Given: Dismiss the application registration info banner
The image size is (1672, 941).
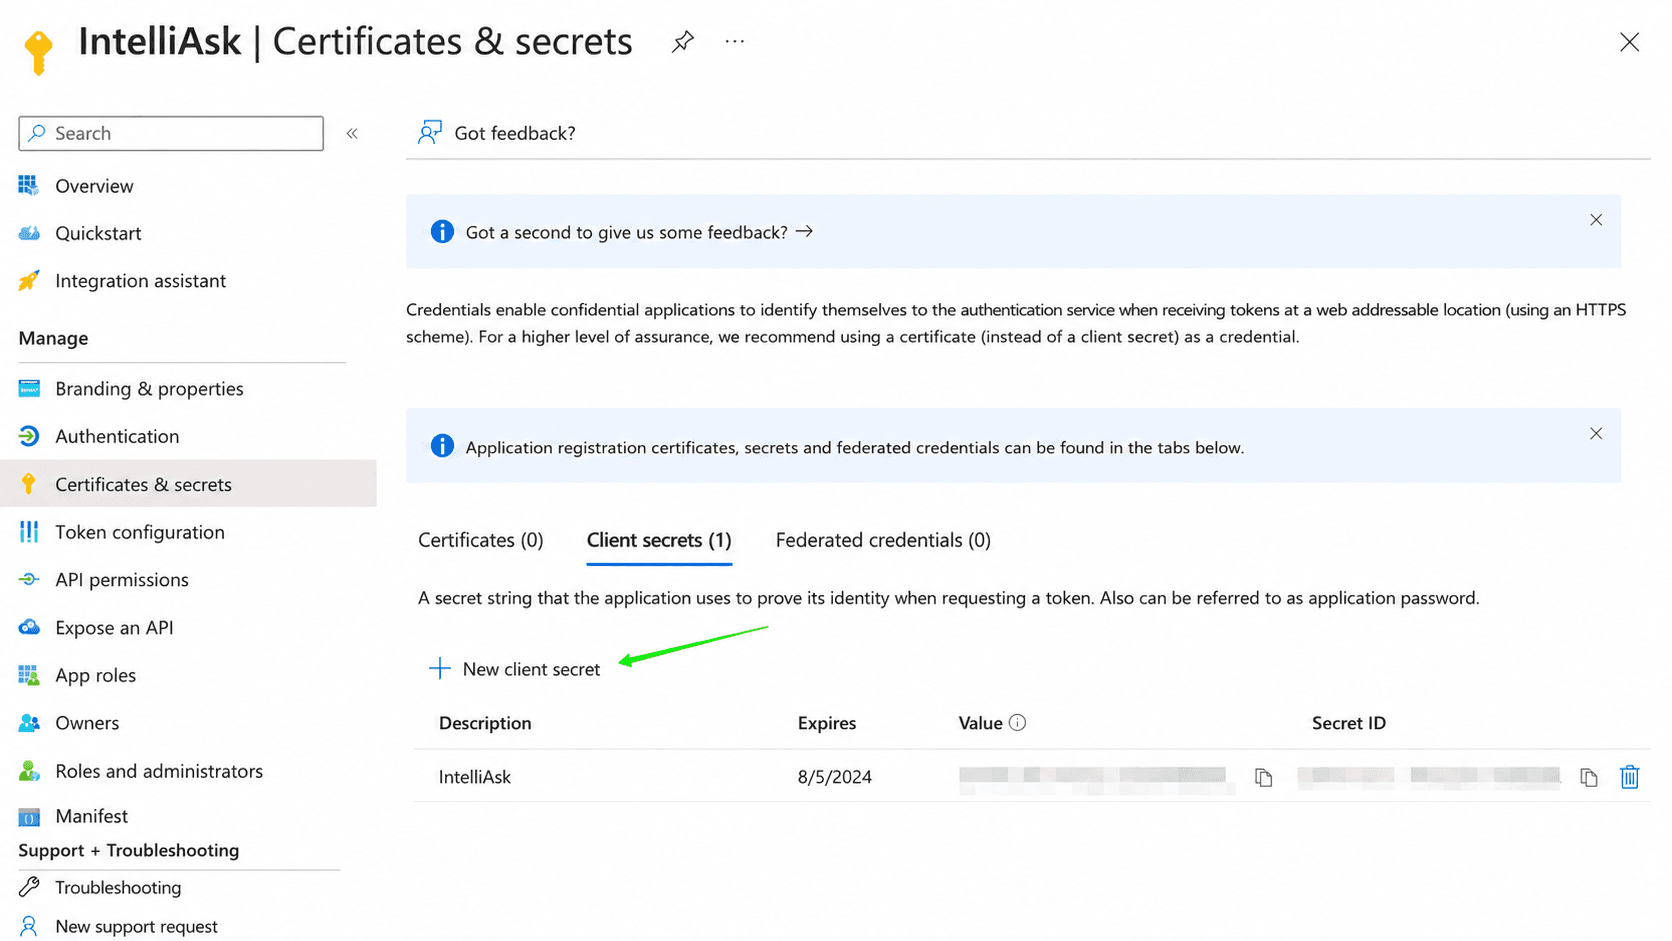Looking at the screenshot, I should click(1596, 434).
